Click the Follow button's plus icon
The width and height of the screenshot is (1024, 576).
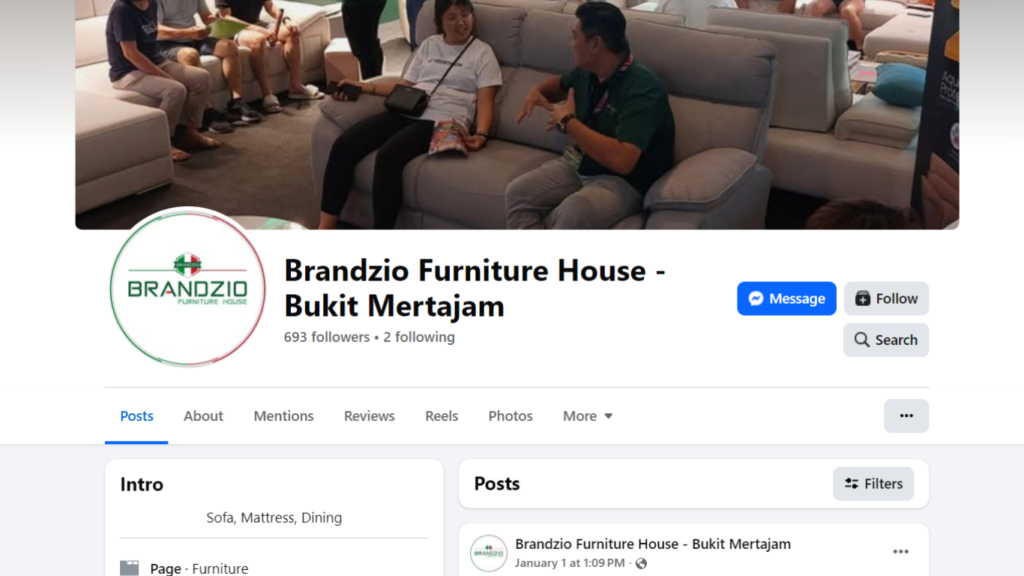pos(863,298)
